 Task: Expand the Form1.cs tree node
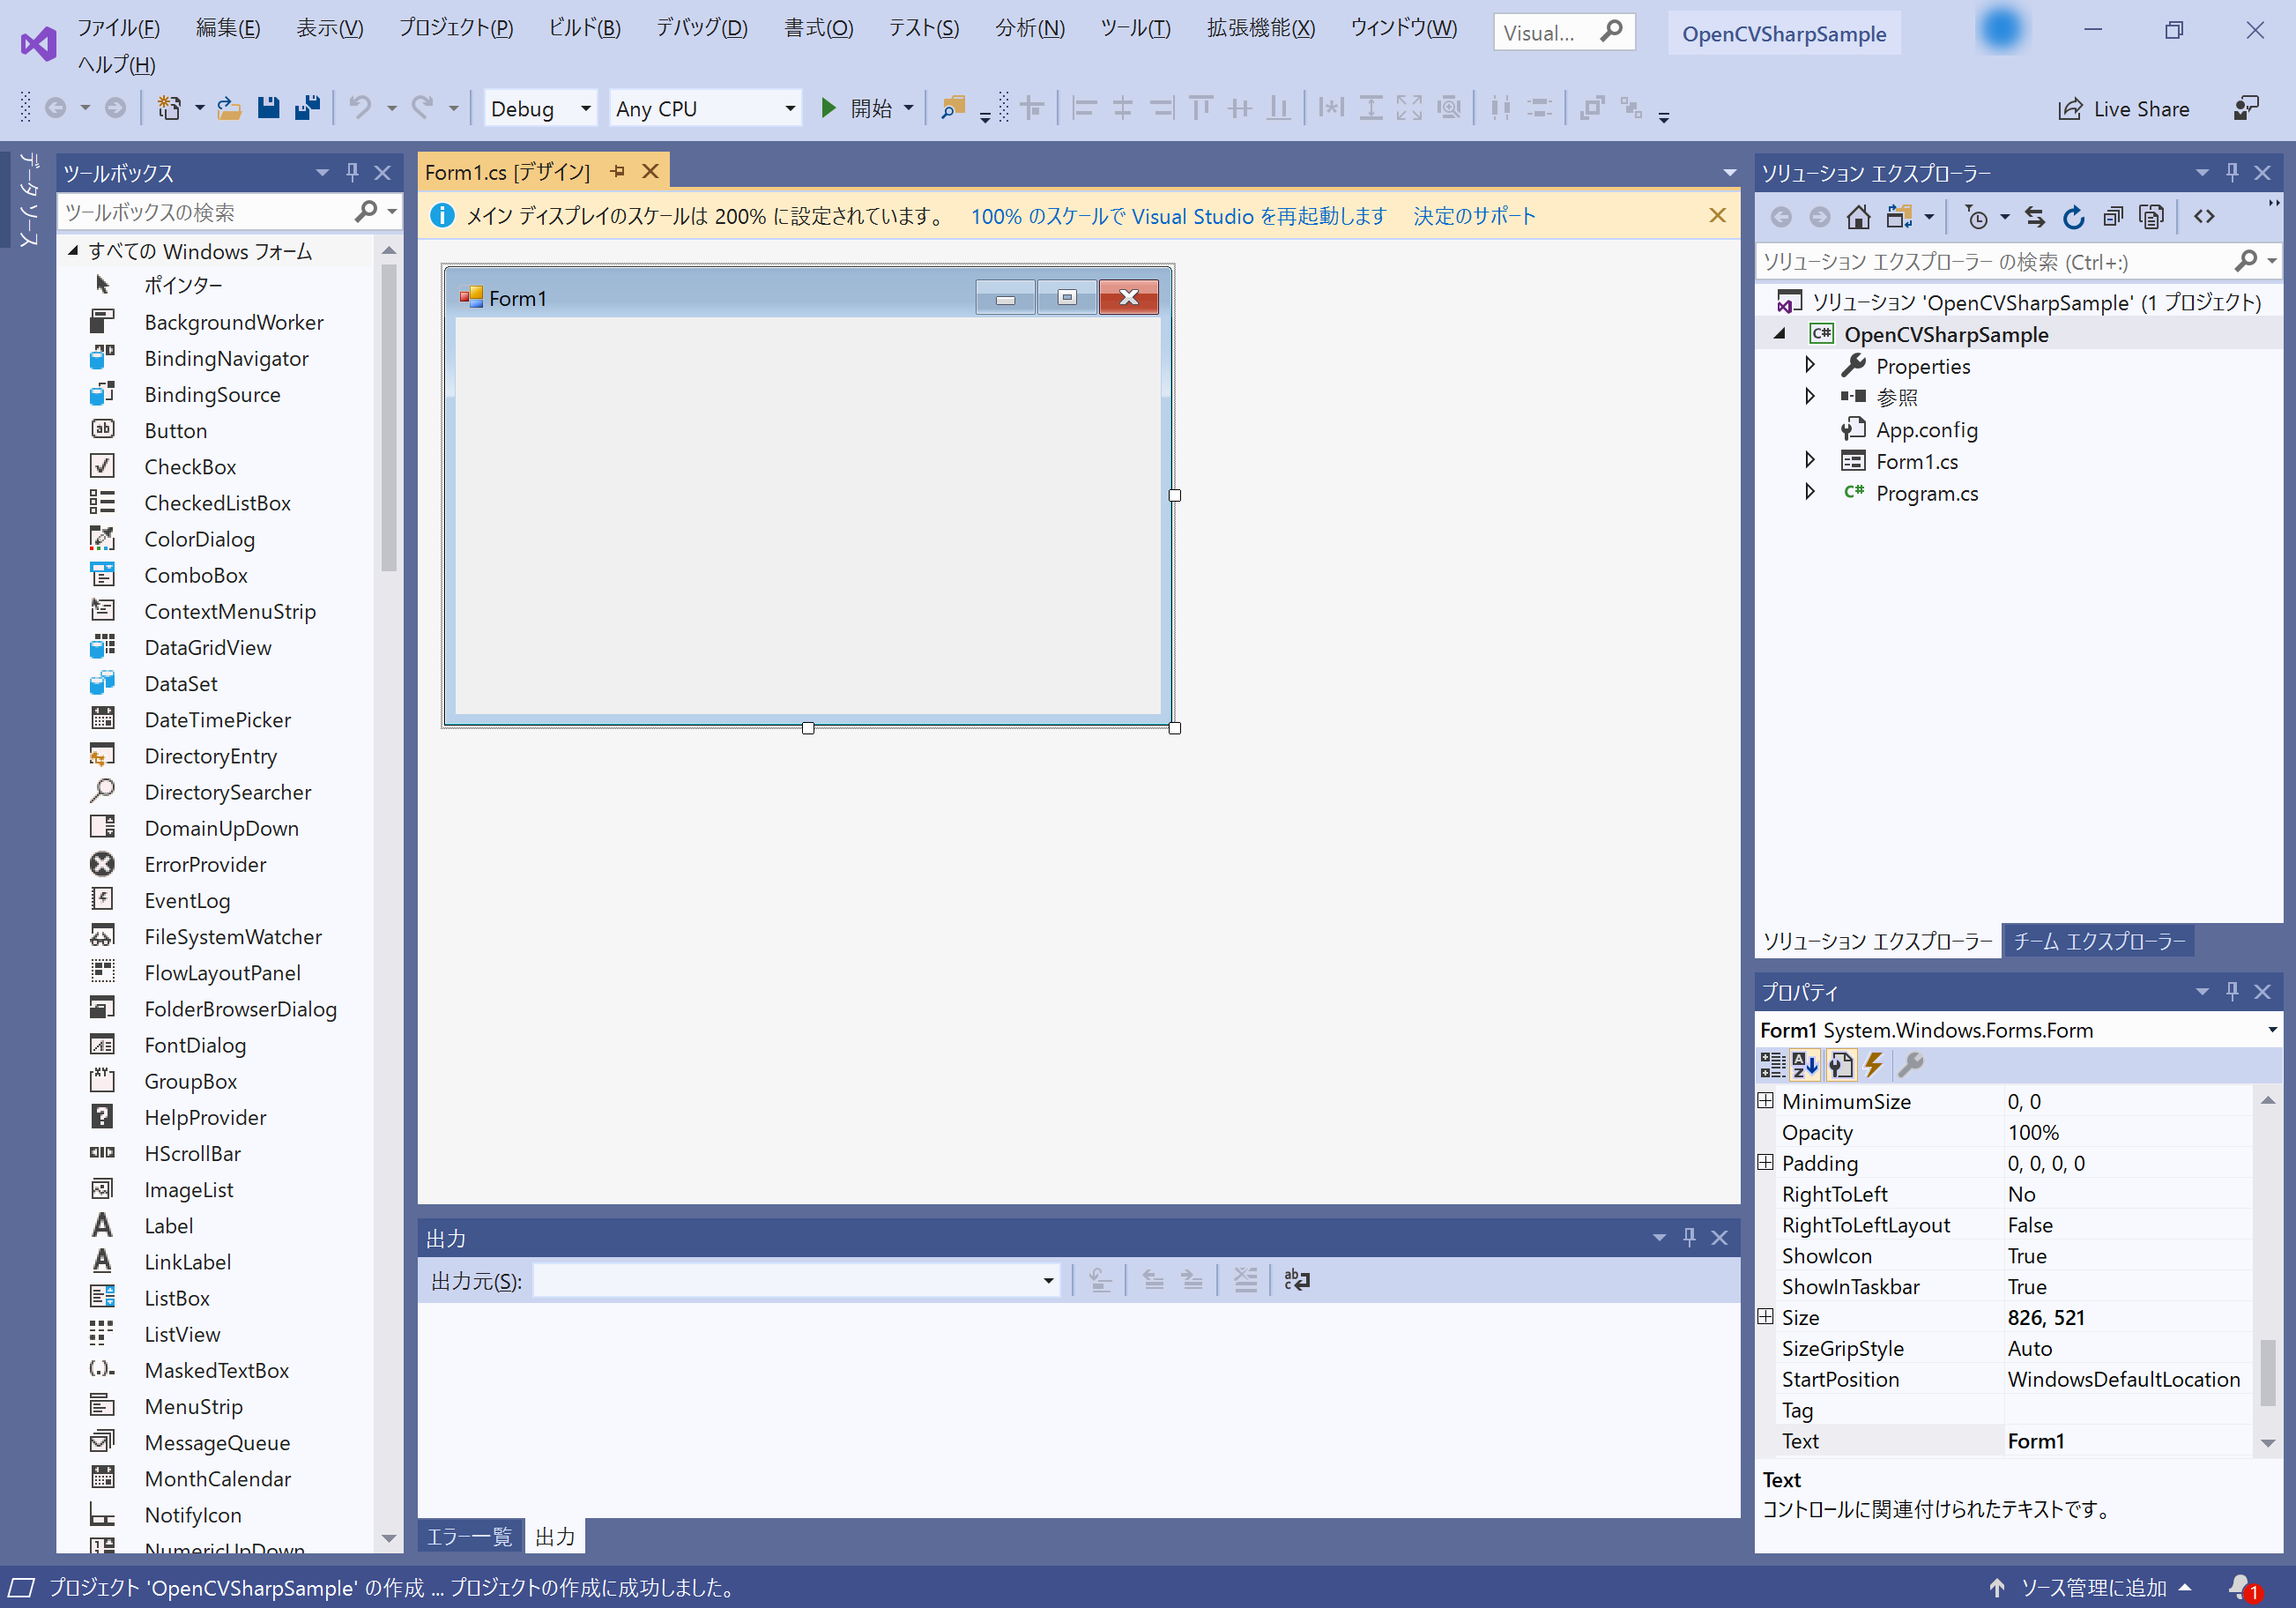[1809, 460]
